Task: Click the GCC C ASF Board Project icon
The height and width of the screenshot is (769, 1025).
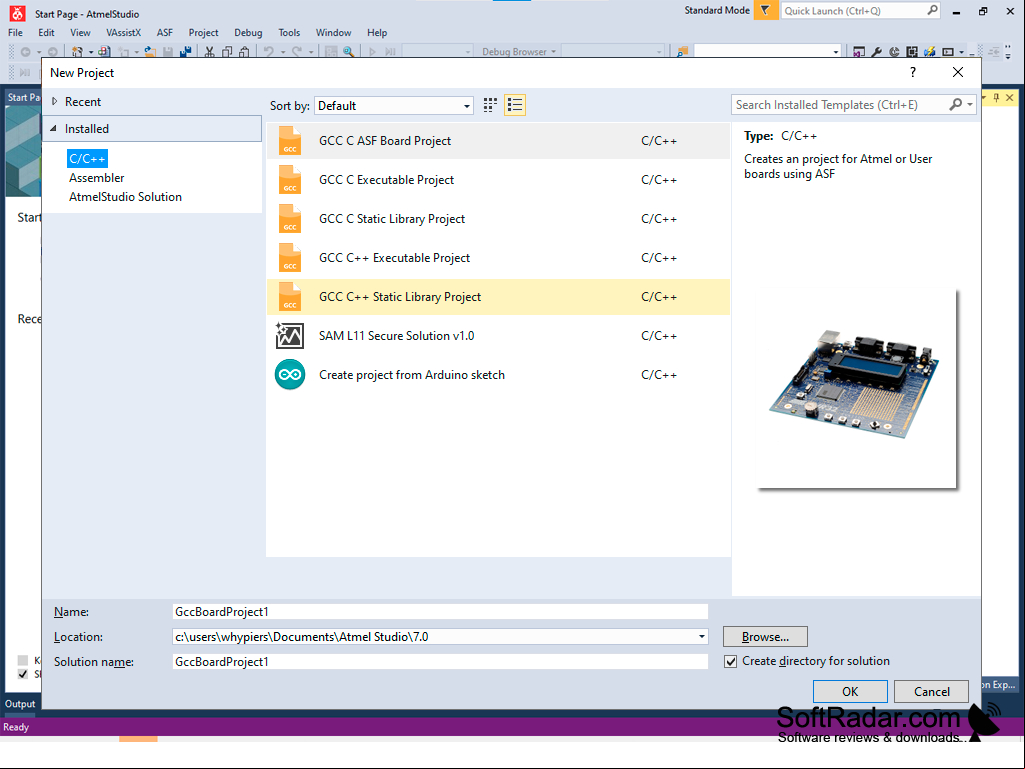Action: [x=290, y=141]
